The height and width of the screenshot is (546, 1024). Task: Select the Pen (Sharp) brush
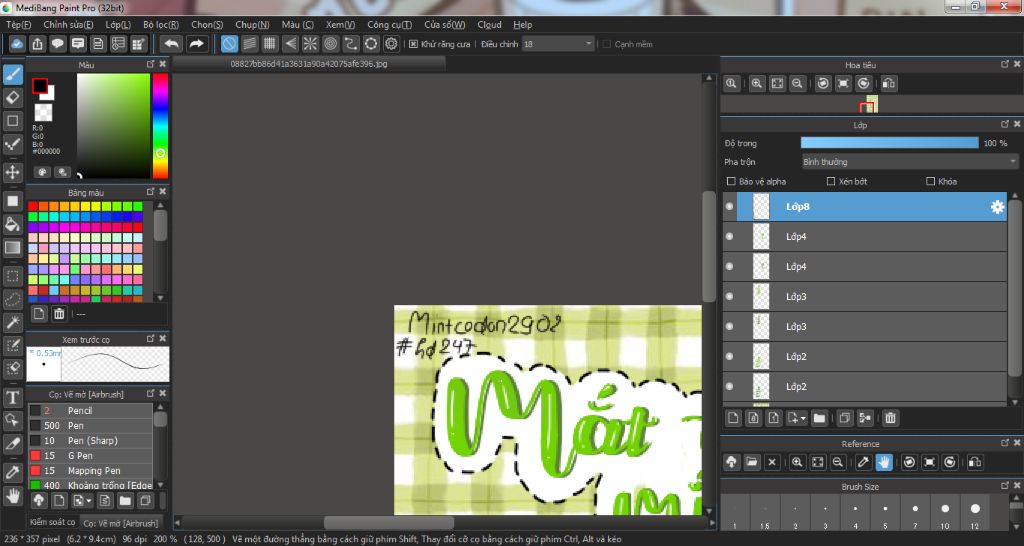[x=91, y=441]
